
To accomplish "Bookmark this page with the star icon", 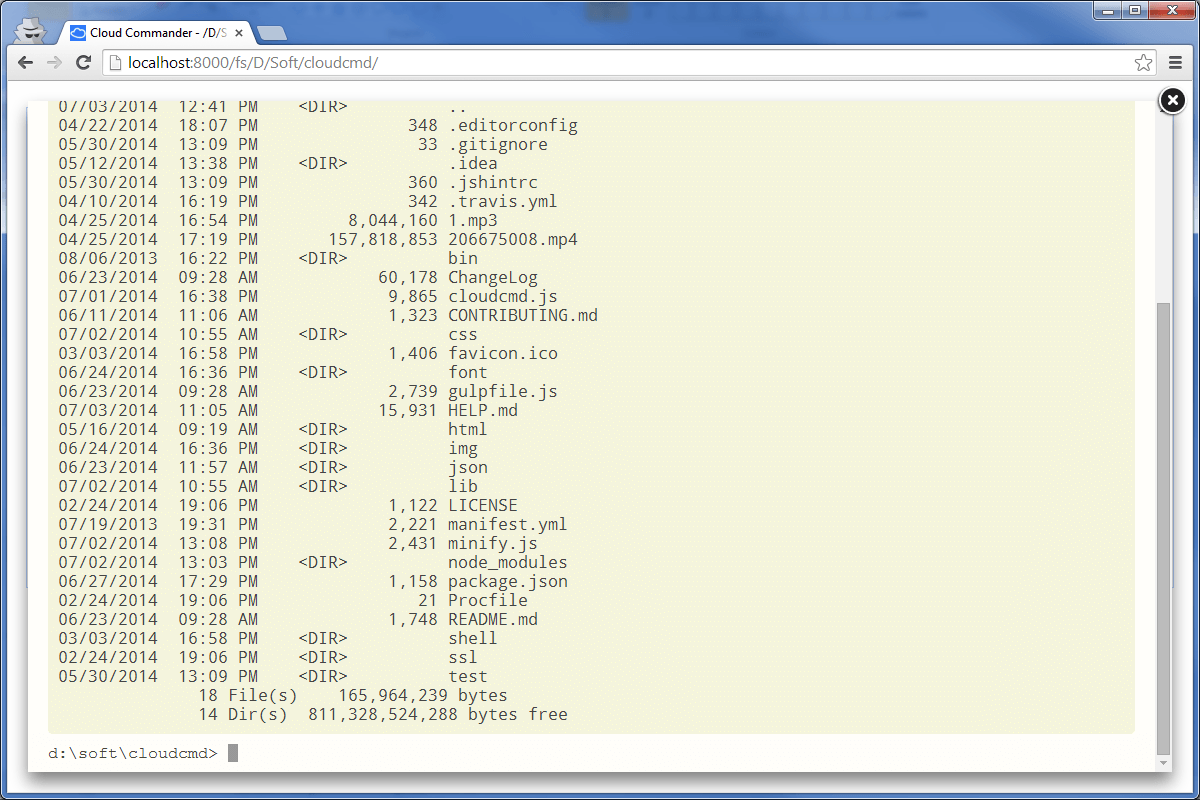I will click(1144, 63).
